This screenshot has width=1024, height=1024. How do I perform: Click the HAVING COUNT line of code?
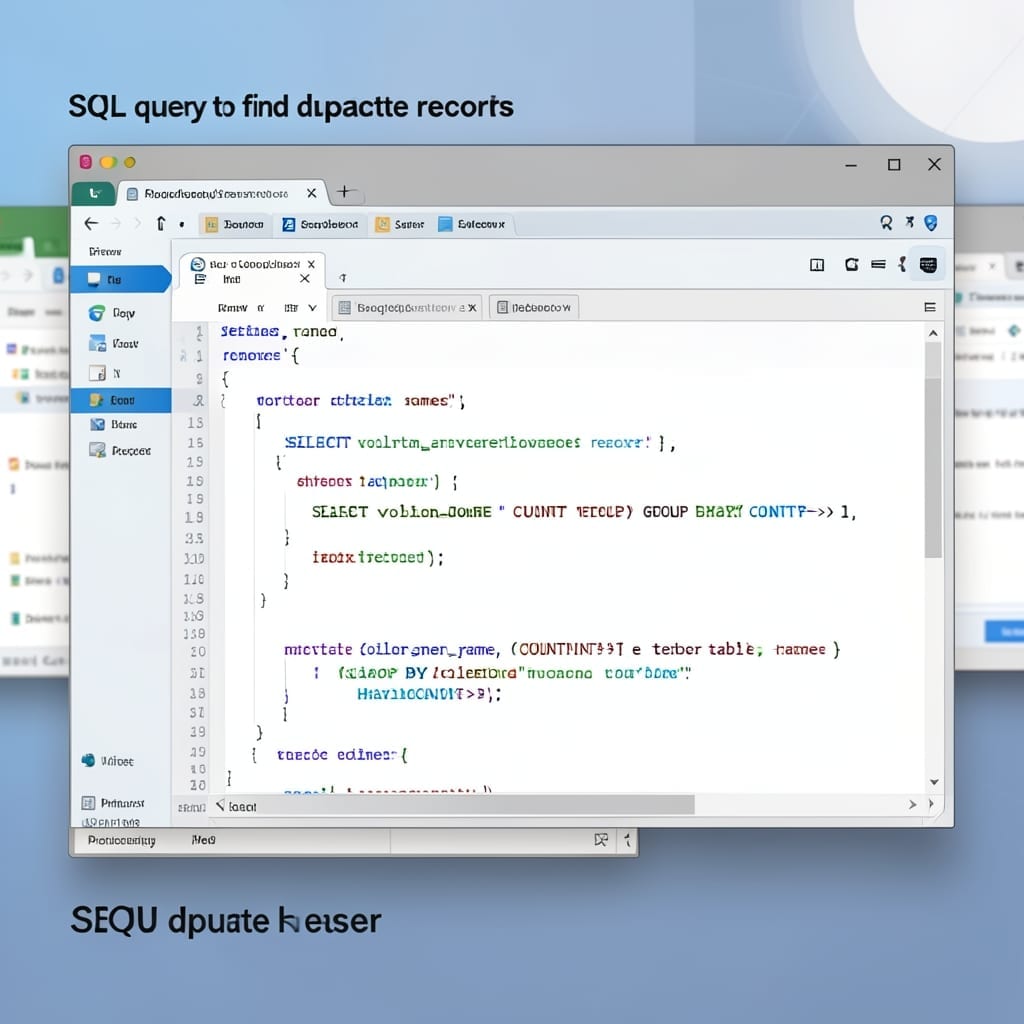point(429,694)
